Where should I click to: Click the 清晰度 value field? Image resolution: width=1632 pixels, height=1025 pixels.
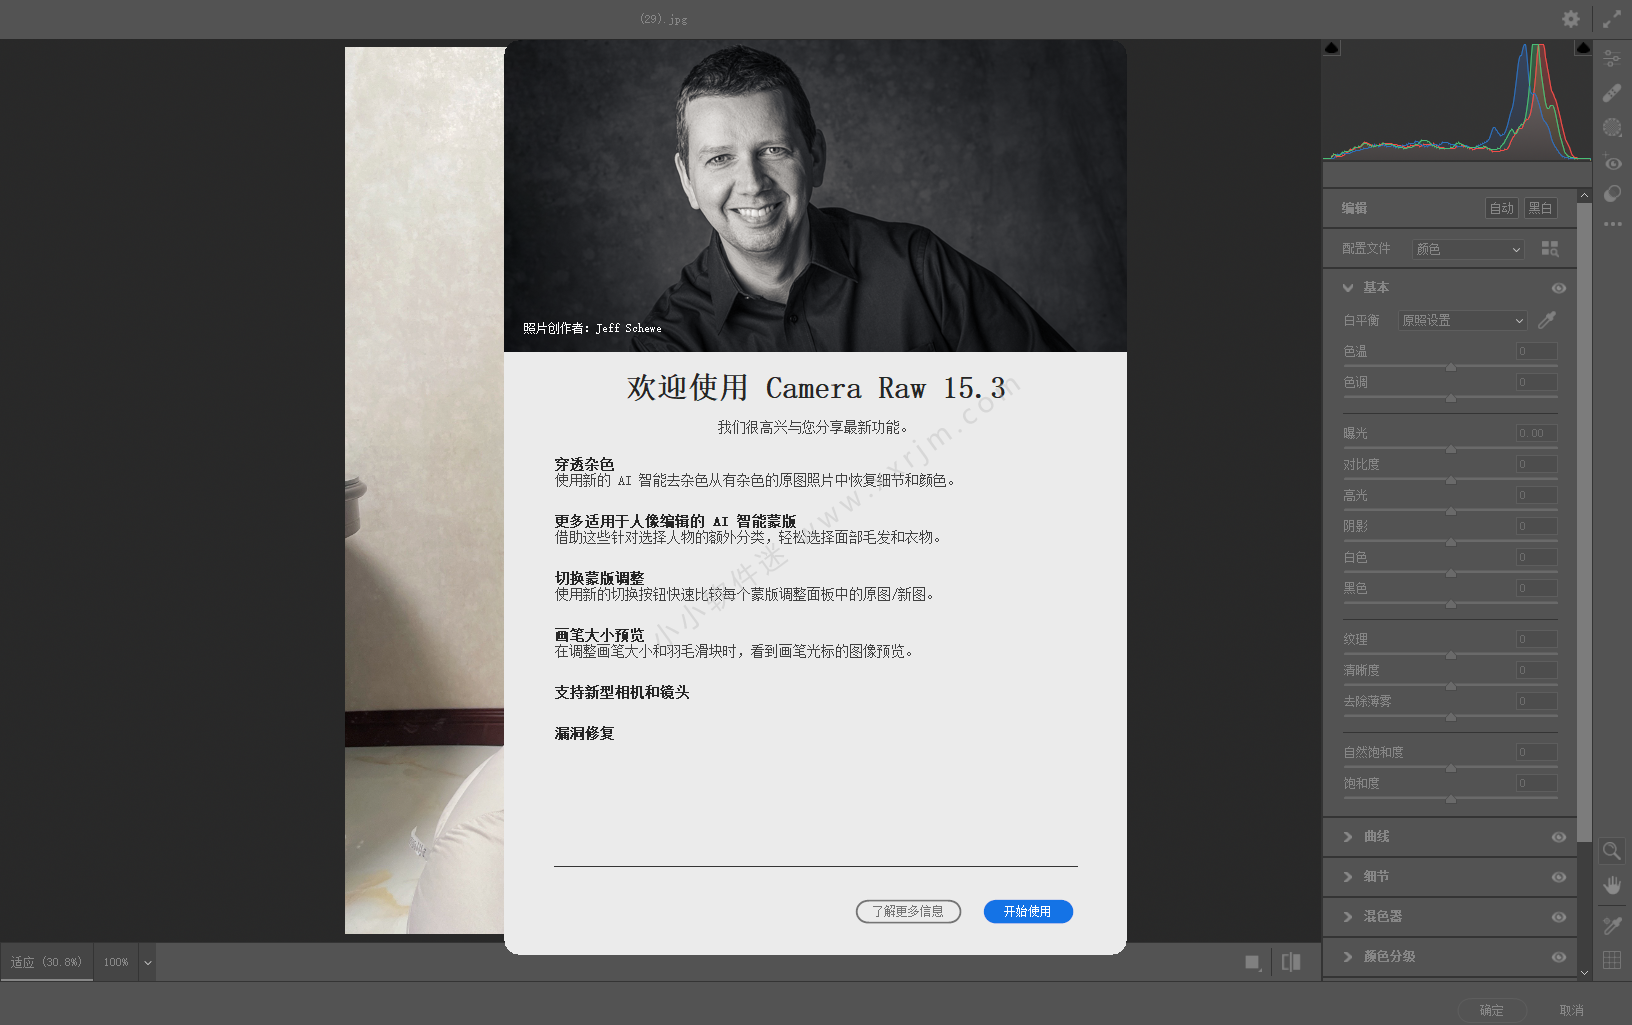tap(1536, 670)
